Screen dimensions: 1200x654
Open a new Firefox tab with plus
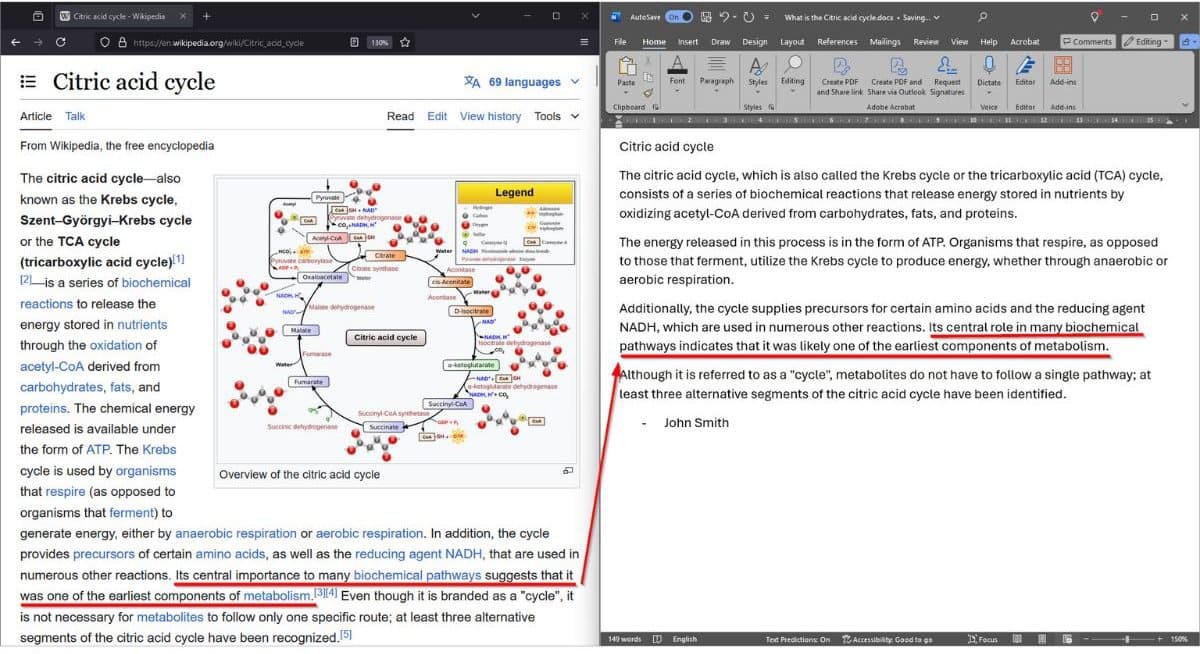click(x=206, y=16)
